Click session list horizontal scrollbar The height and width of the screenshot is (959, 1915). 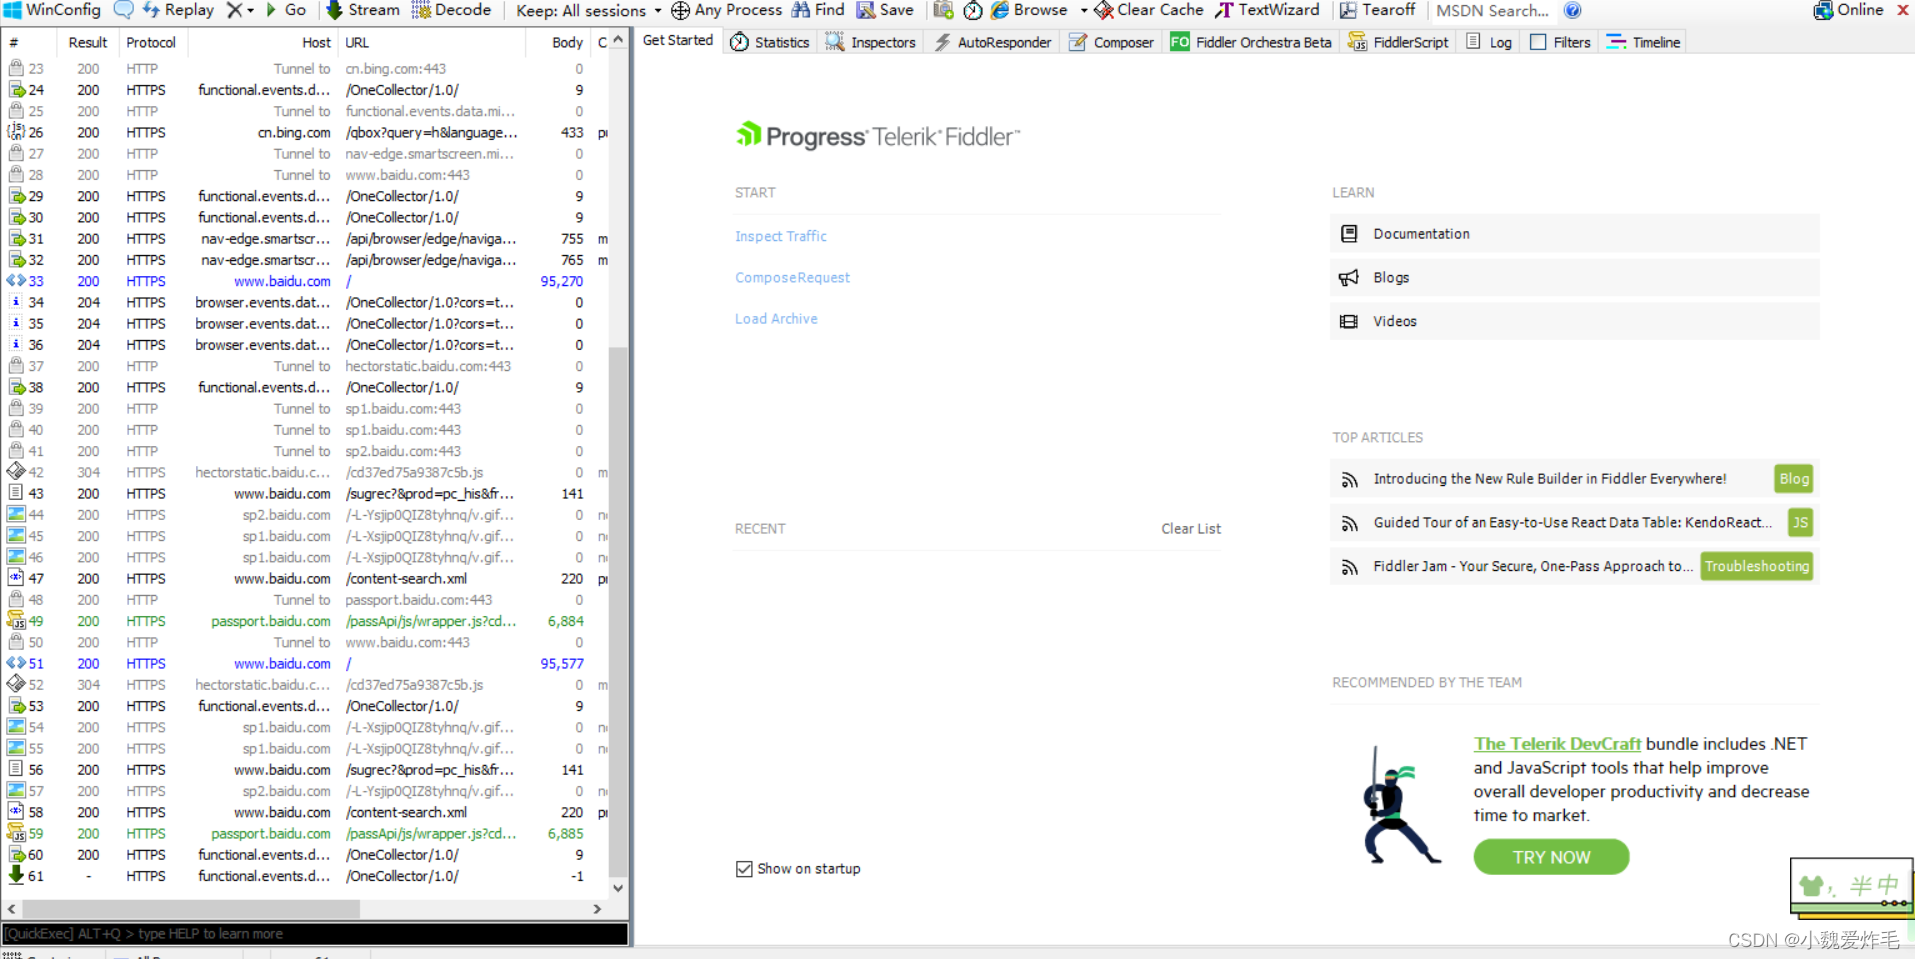[192, 909]
